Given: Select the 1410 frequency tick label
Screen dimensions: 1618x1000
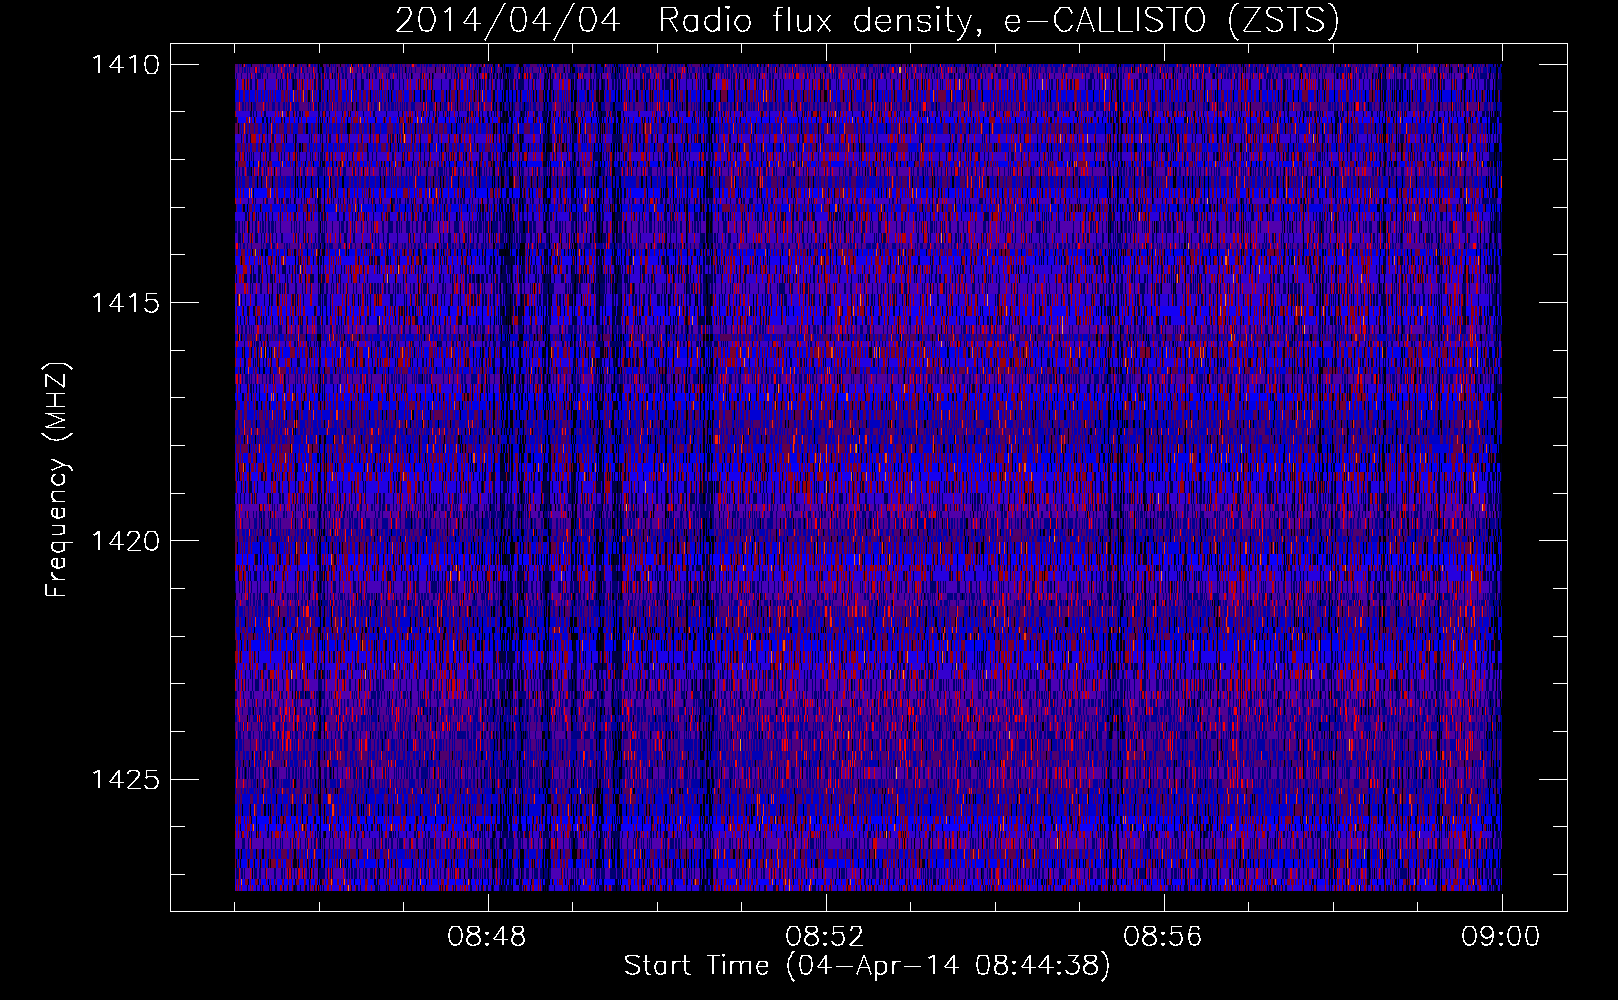Looking at the screenshot, I should pyautogui.click(x=125, y=65).
